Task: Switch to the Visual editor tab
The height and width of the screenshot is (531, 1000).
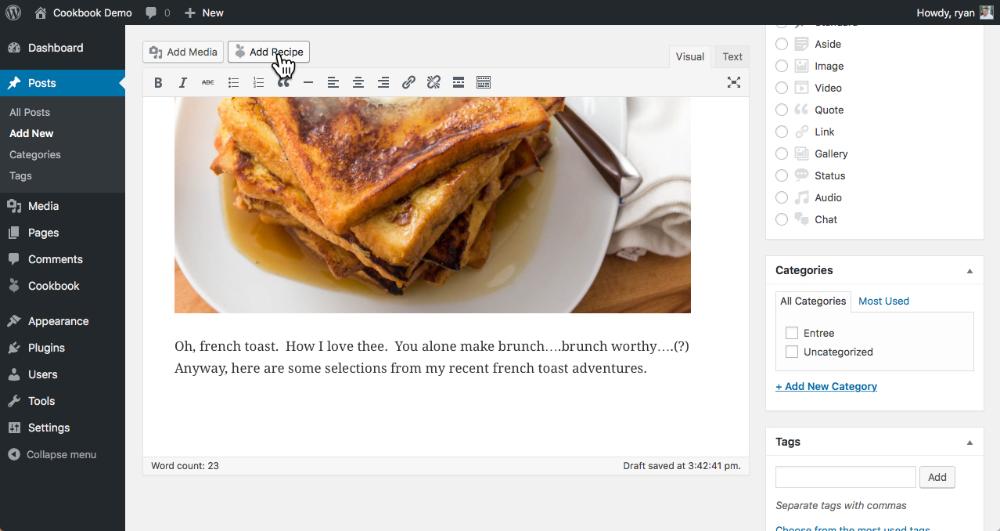Action: point(690,57)
